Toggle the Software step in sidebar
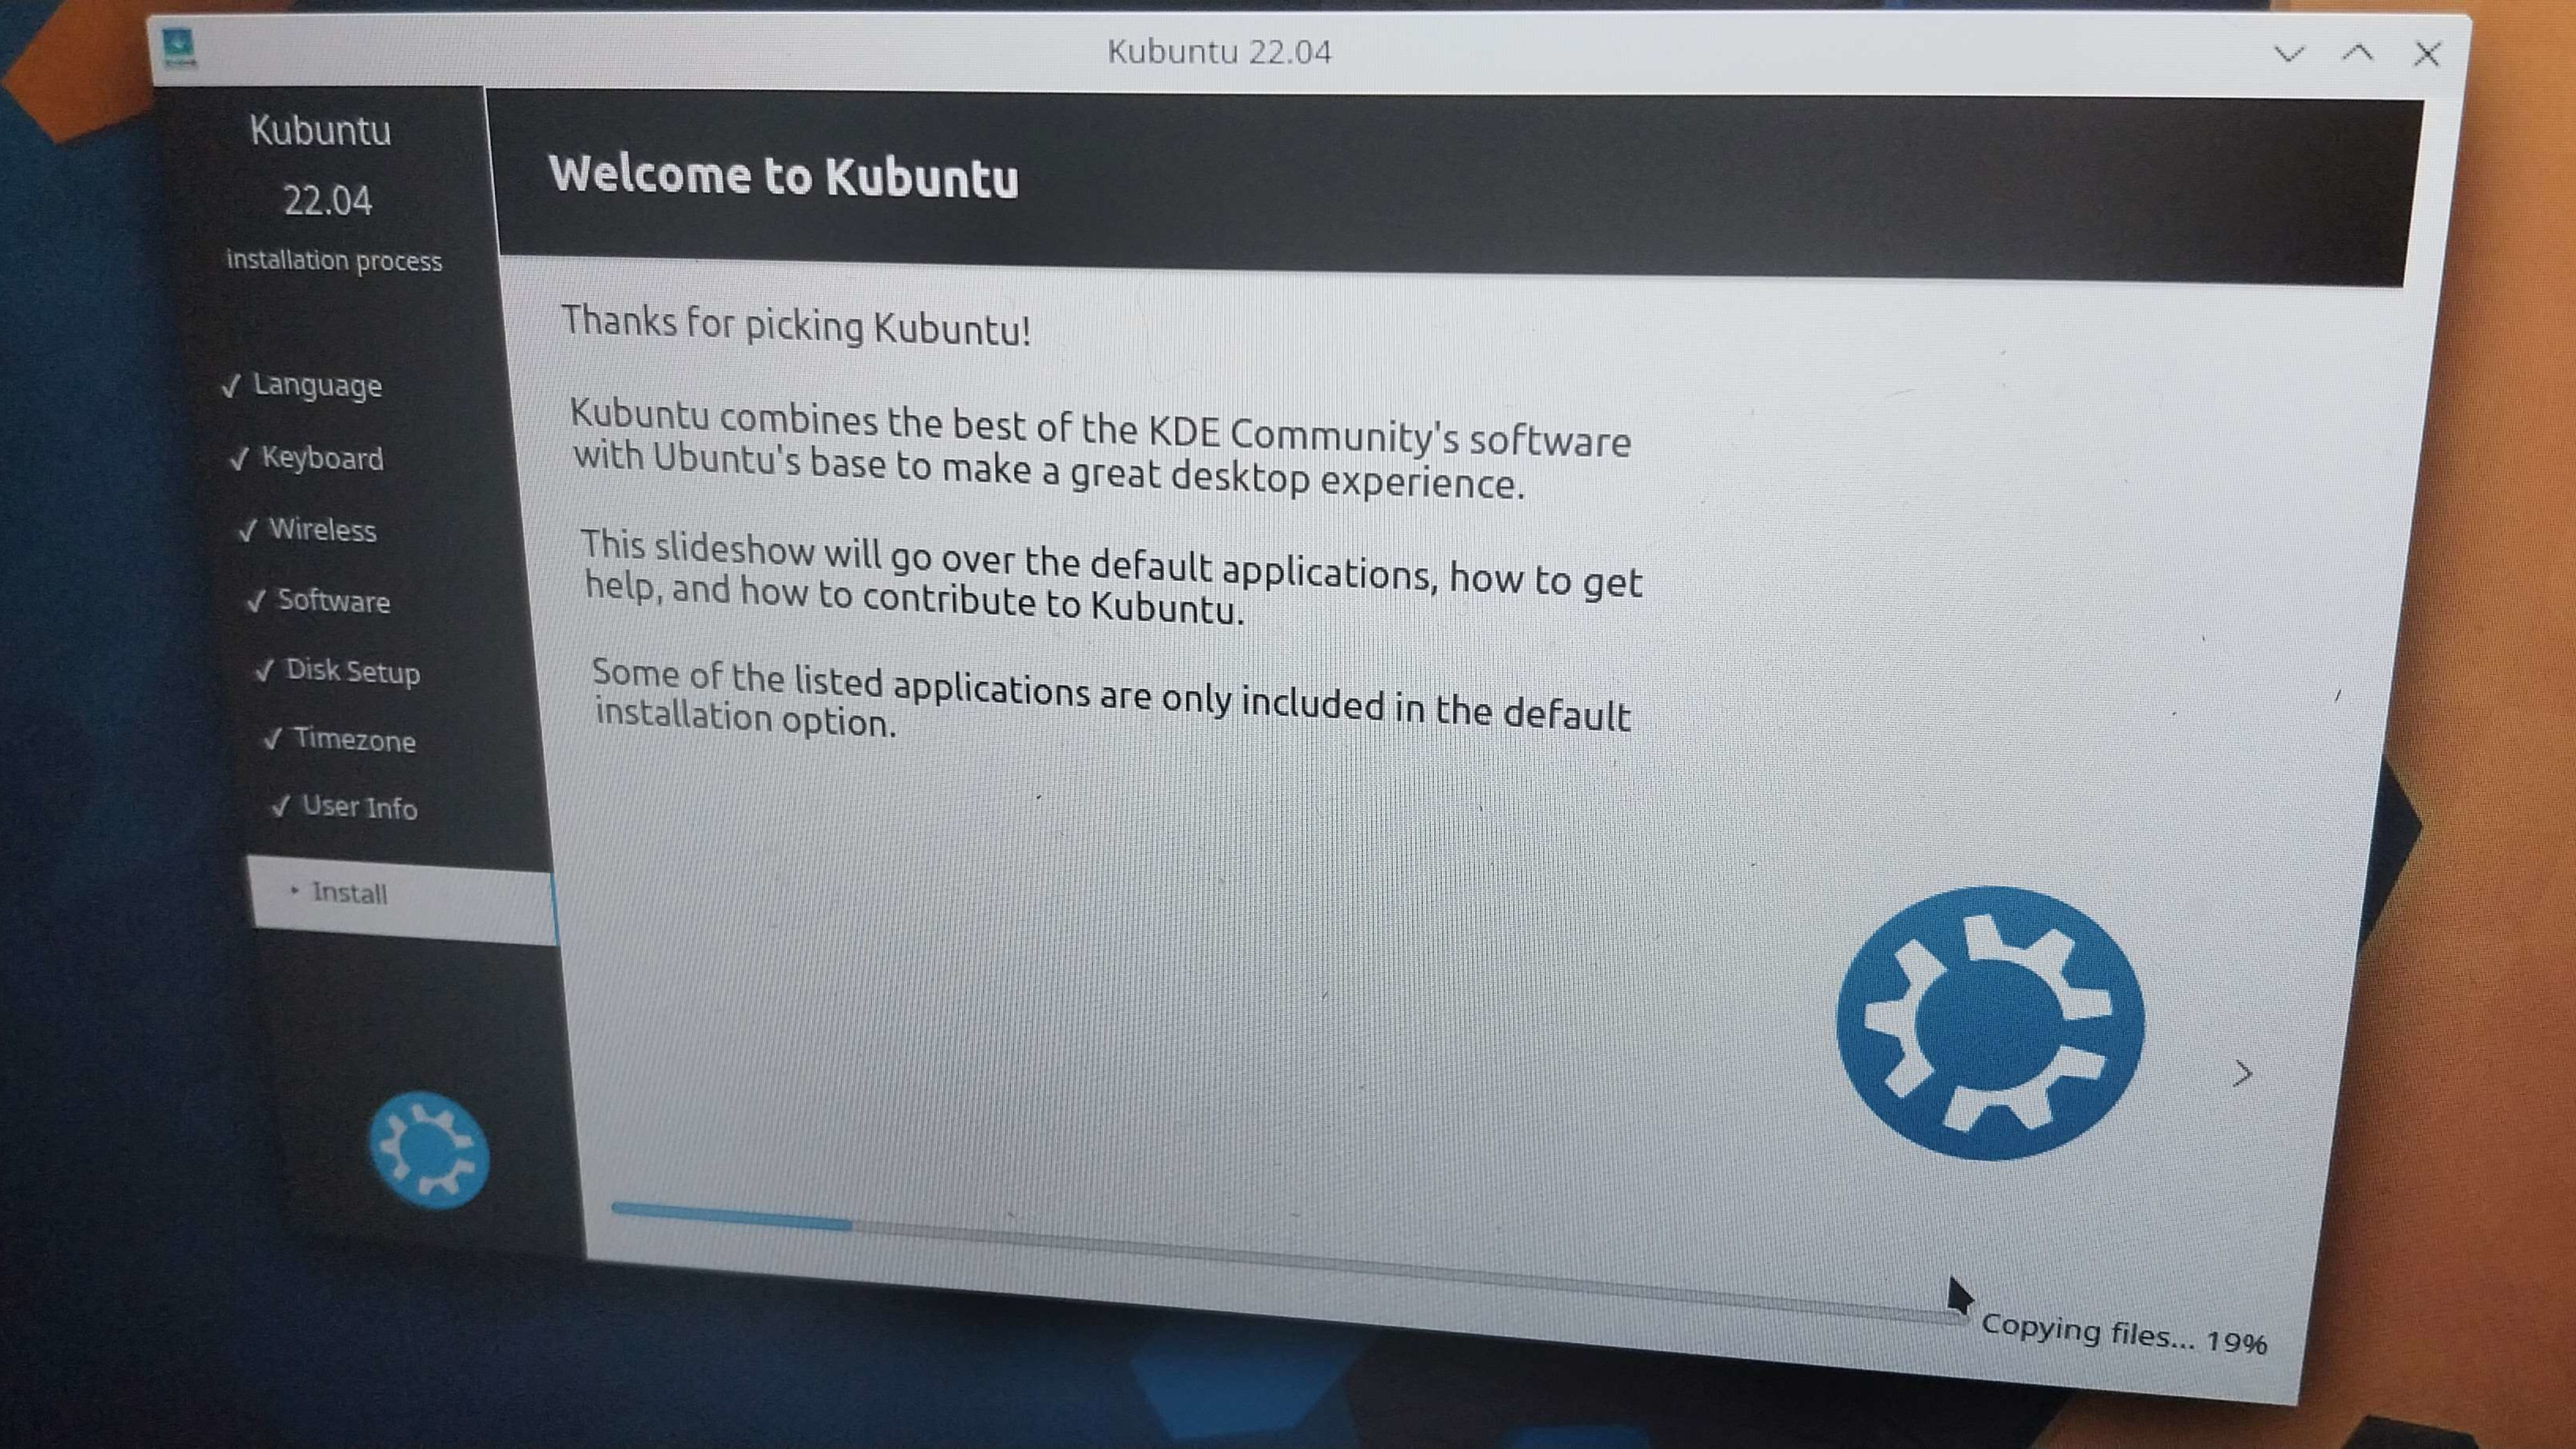Screen dimensions: 2576x1449 324,598
